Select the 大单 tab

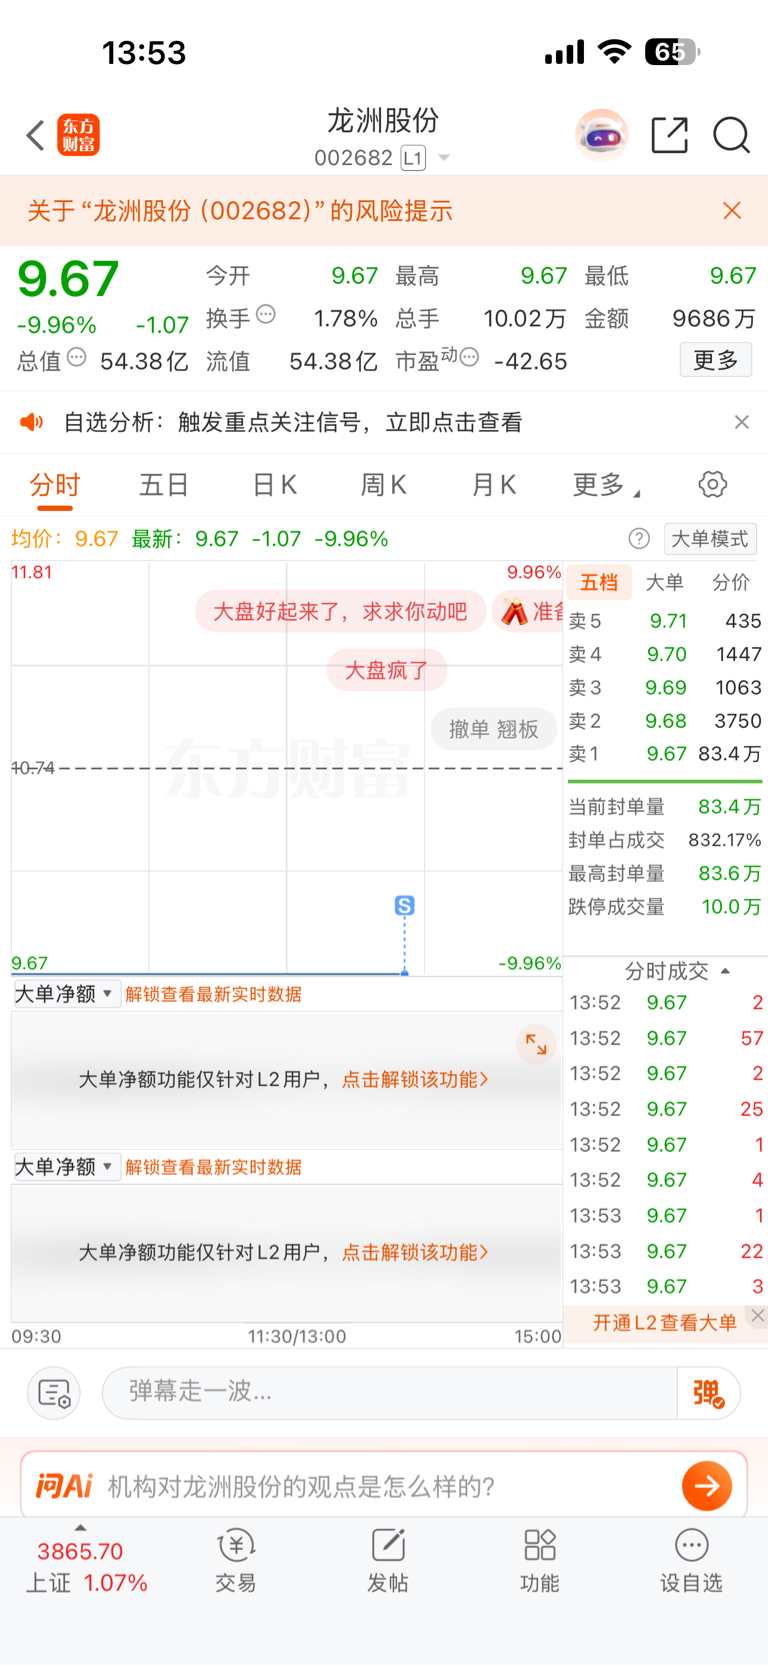click(665, 582)
